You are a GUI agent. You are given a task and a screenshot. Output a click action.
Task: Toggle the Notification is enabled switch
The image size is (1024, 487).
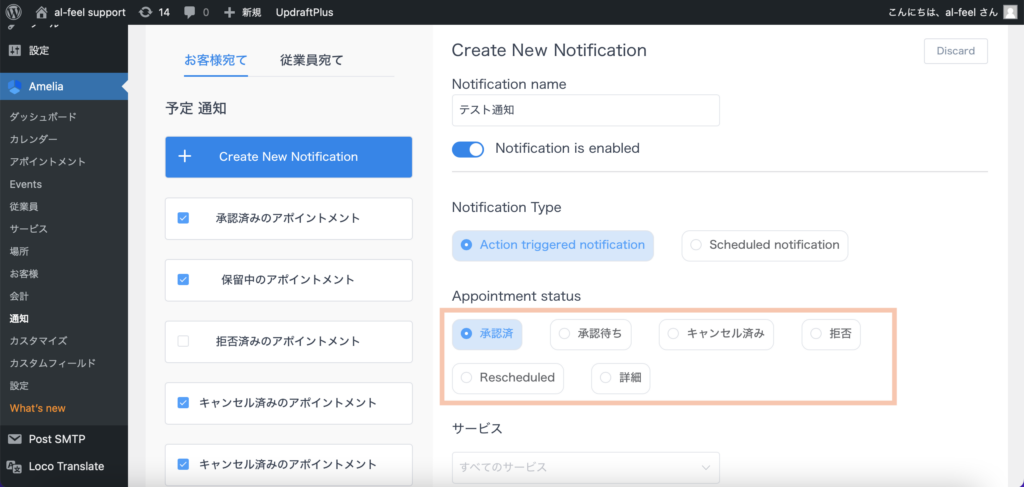pos(468,149)
